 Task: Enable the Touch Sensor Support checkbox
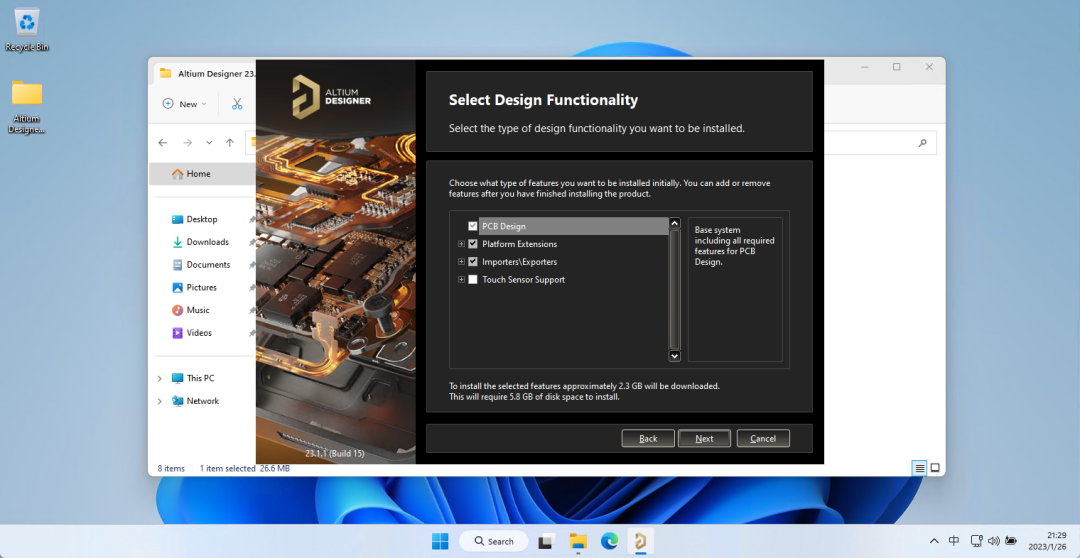coord(473,280)
